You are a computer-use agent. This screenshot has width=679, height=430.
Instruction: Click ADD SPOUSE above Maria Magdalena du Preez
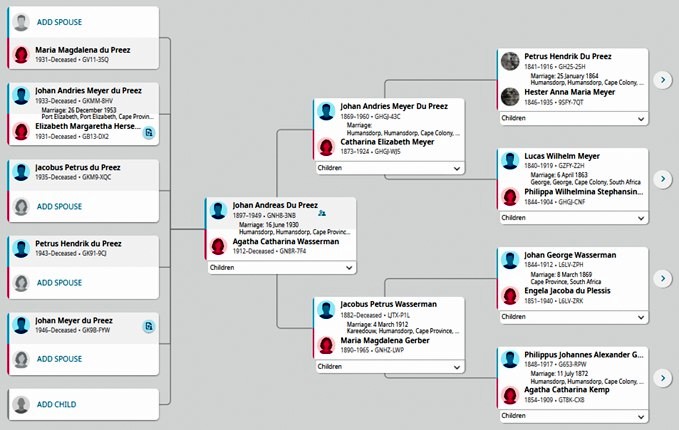click(59, 22)
